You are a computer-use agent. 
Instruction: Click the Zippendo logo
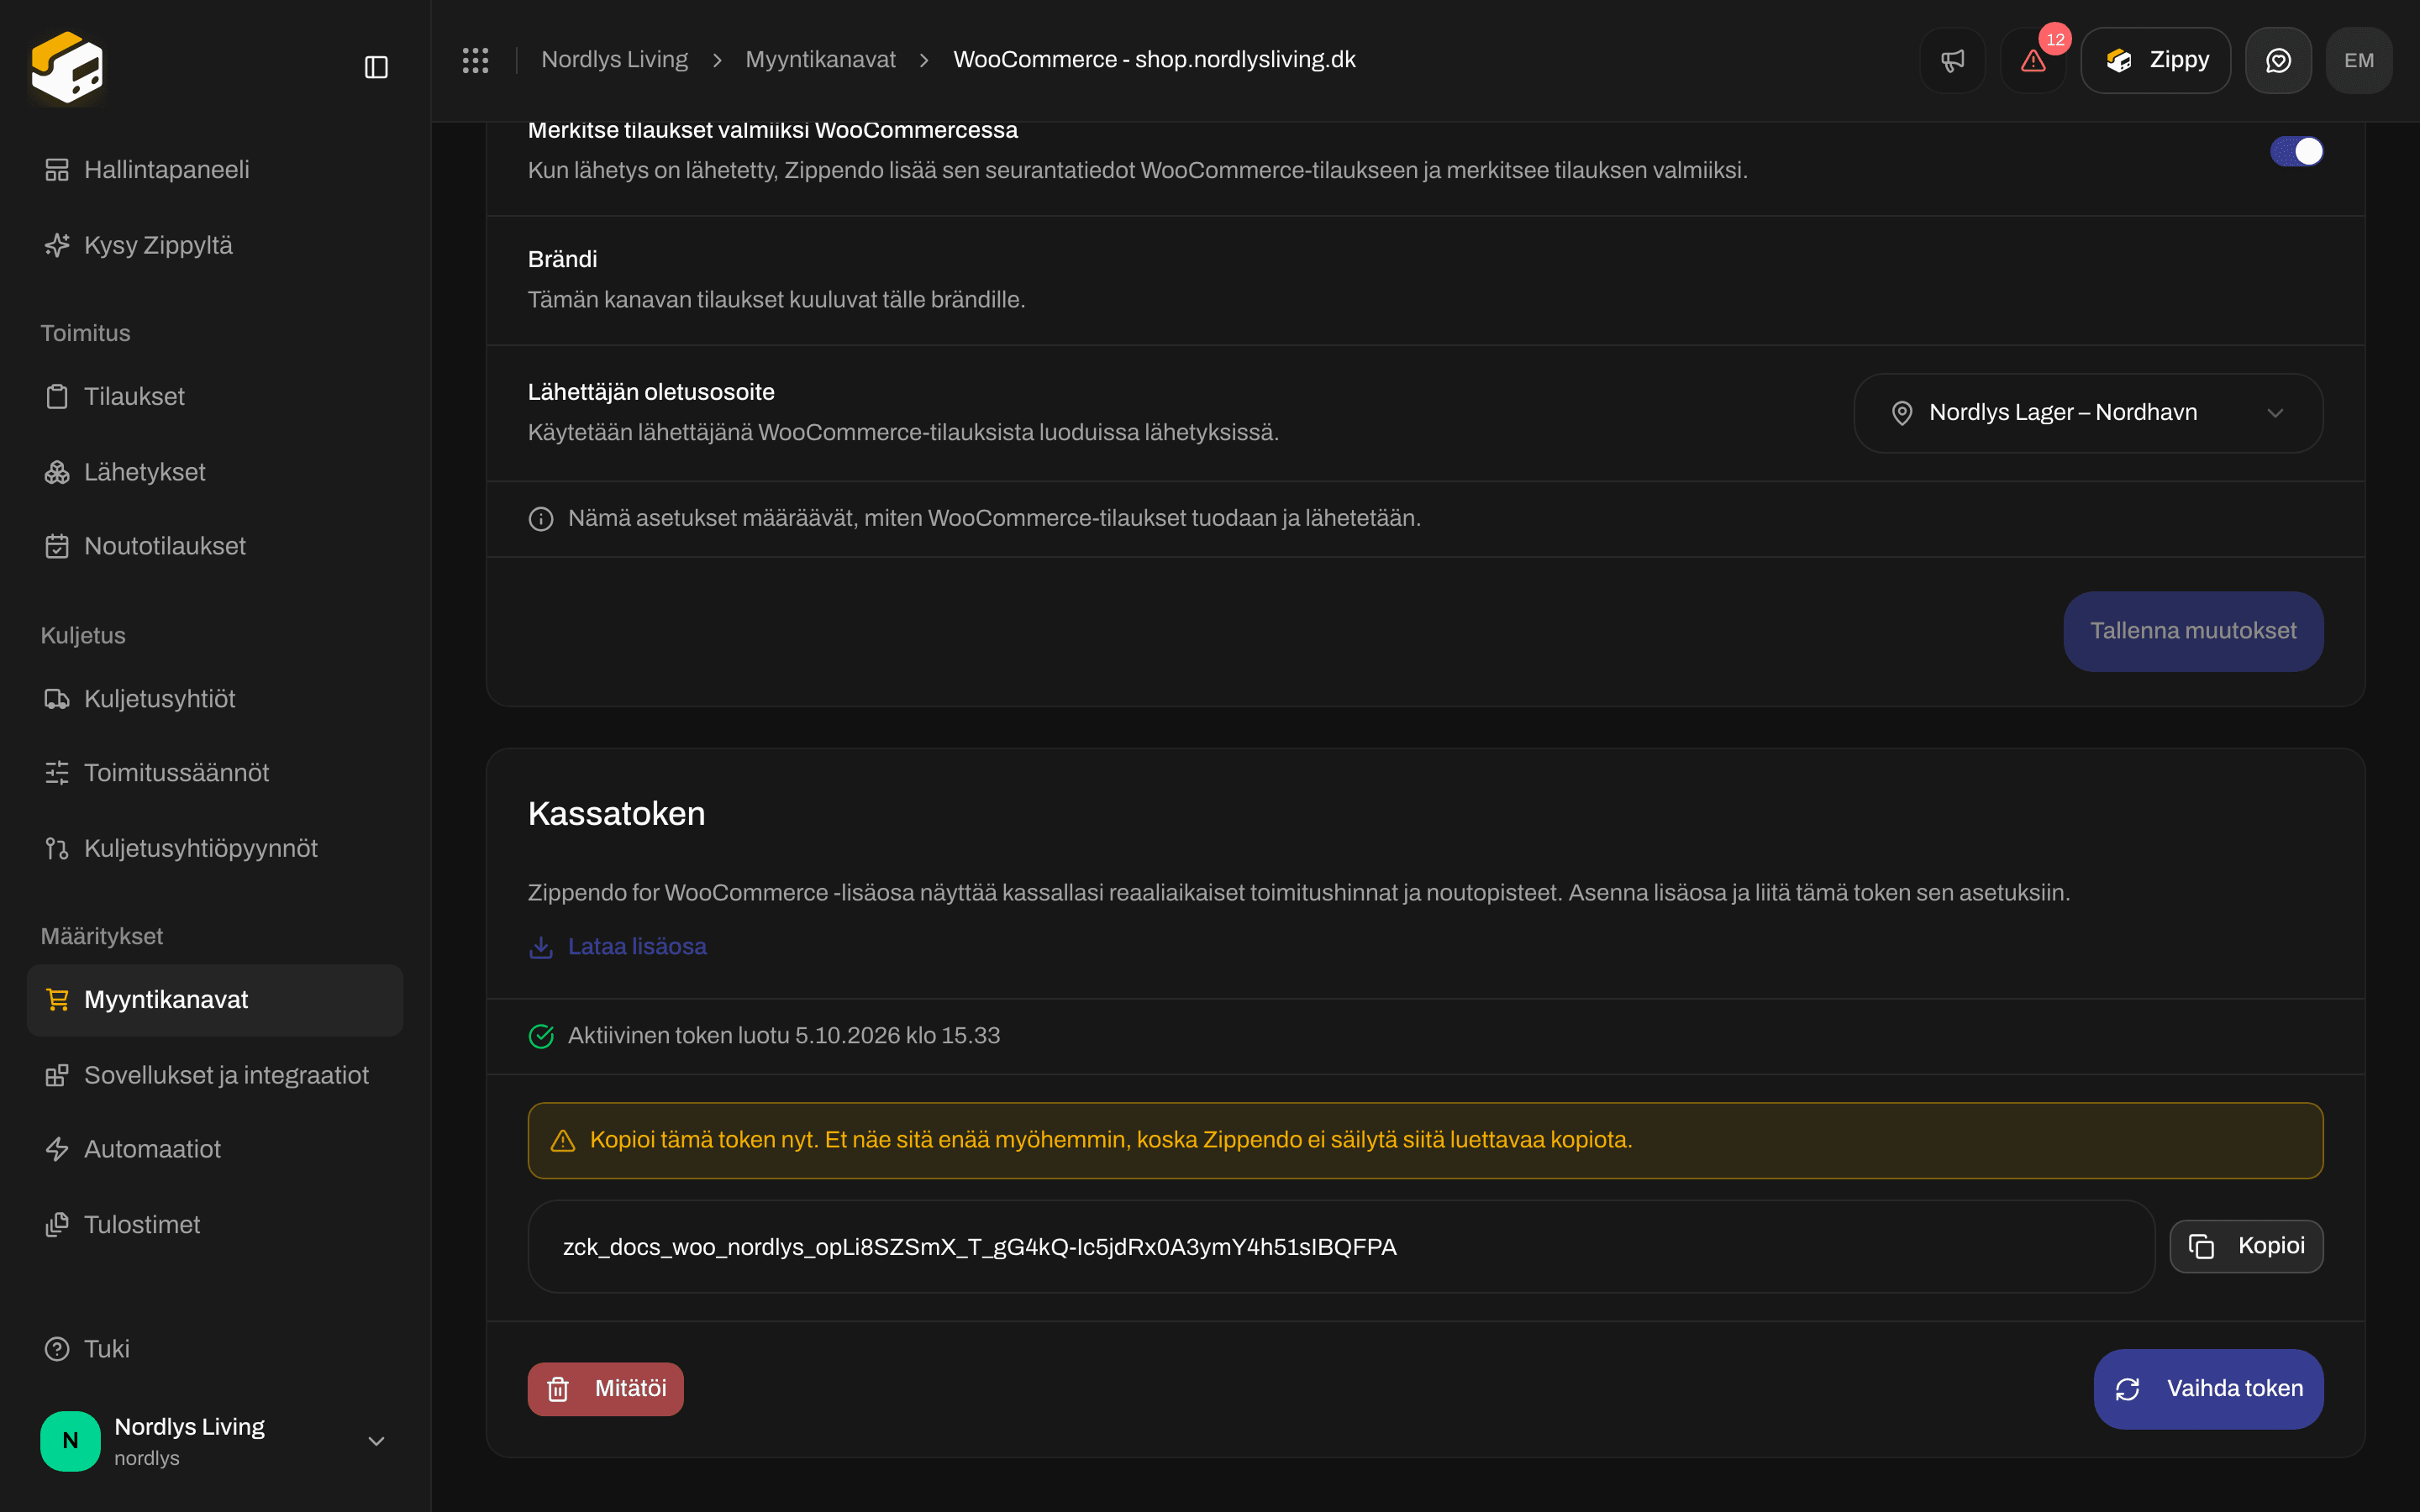(x=67, y=67)
